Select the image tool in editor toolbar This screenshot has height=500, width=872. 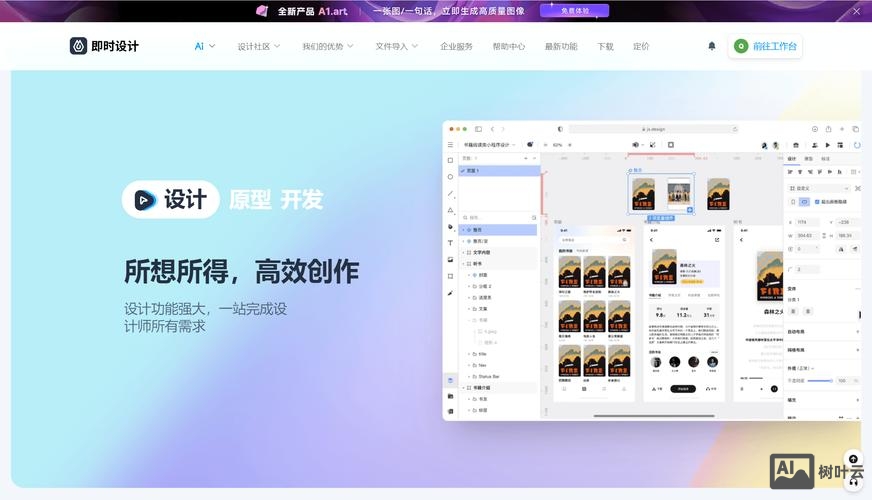[x=450, y=260]
